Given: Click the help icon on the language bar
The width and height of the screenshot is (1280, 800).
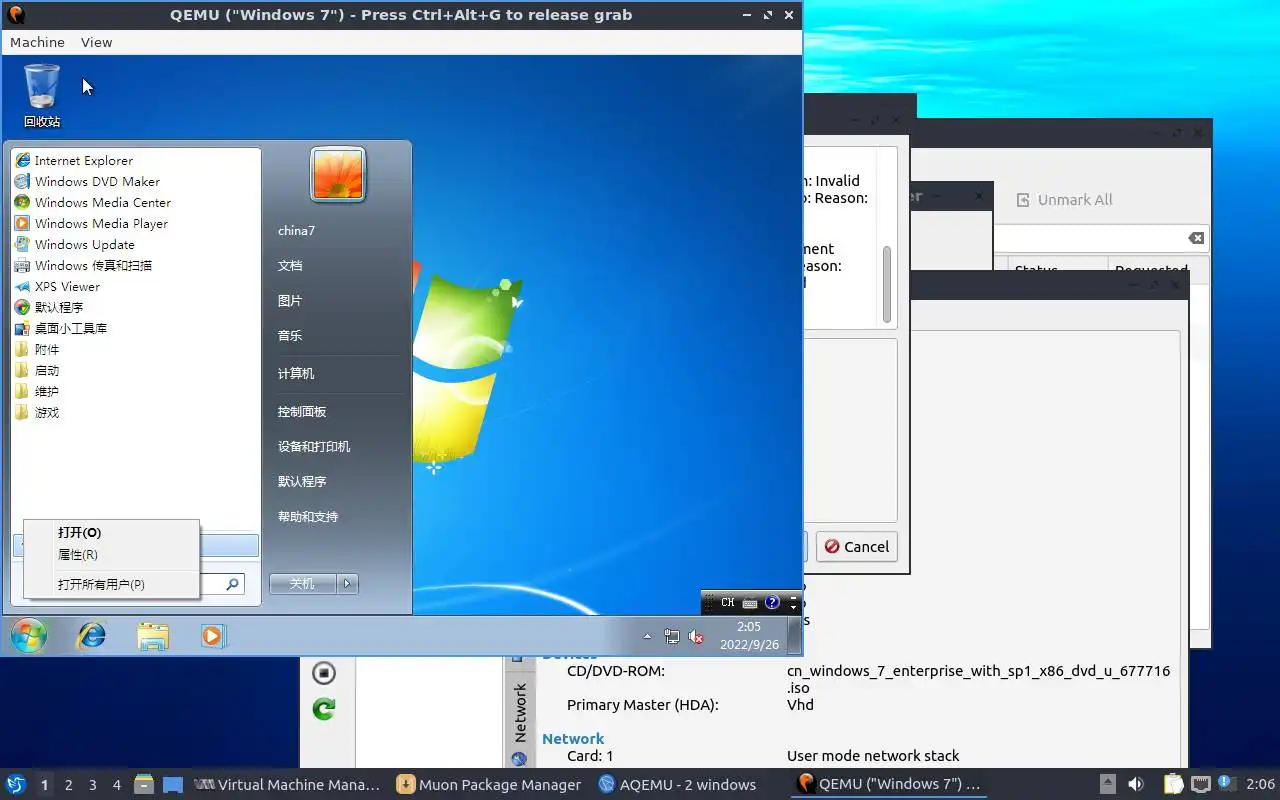Looking at the screenshot, I should (772, 603).
